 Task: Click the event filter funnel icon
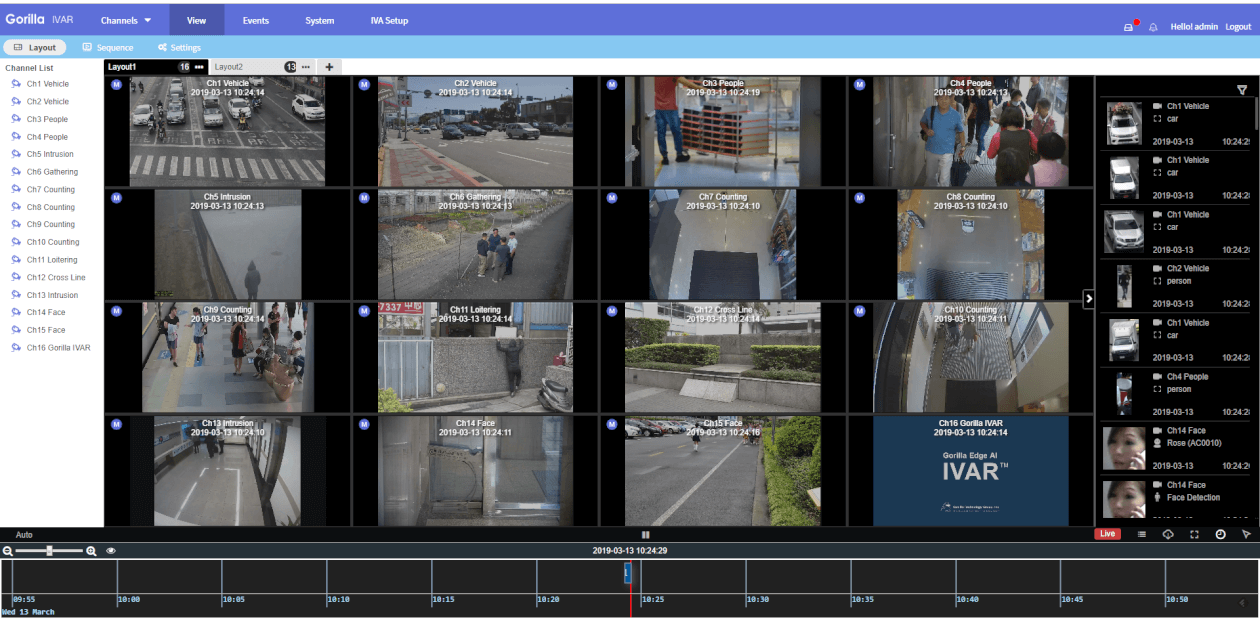point(1242,90)
